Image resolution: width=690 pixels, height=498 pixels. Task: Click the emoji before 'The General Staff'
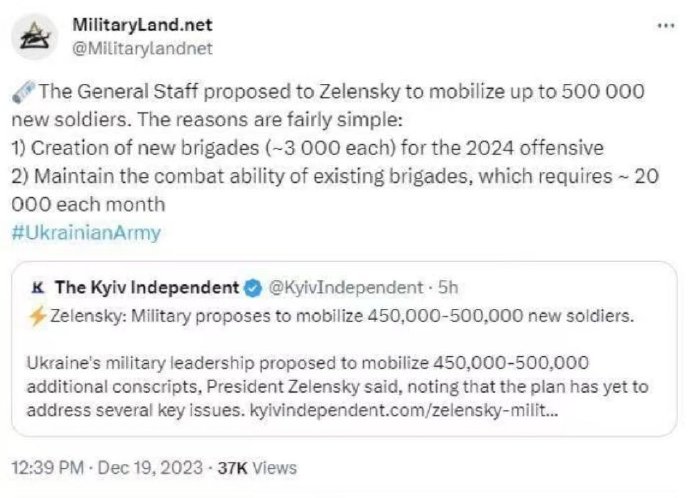pos(24,92)
